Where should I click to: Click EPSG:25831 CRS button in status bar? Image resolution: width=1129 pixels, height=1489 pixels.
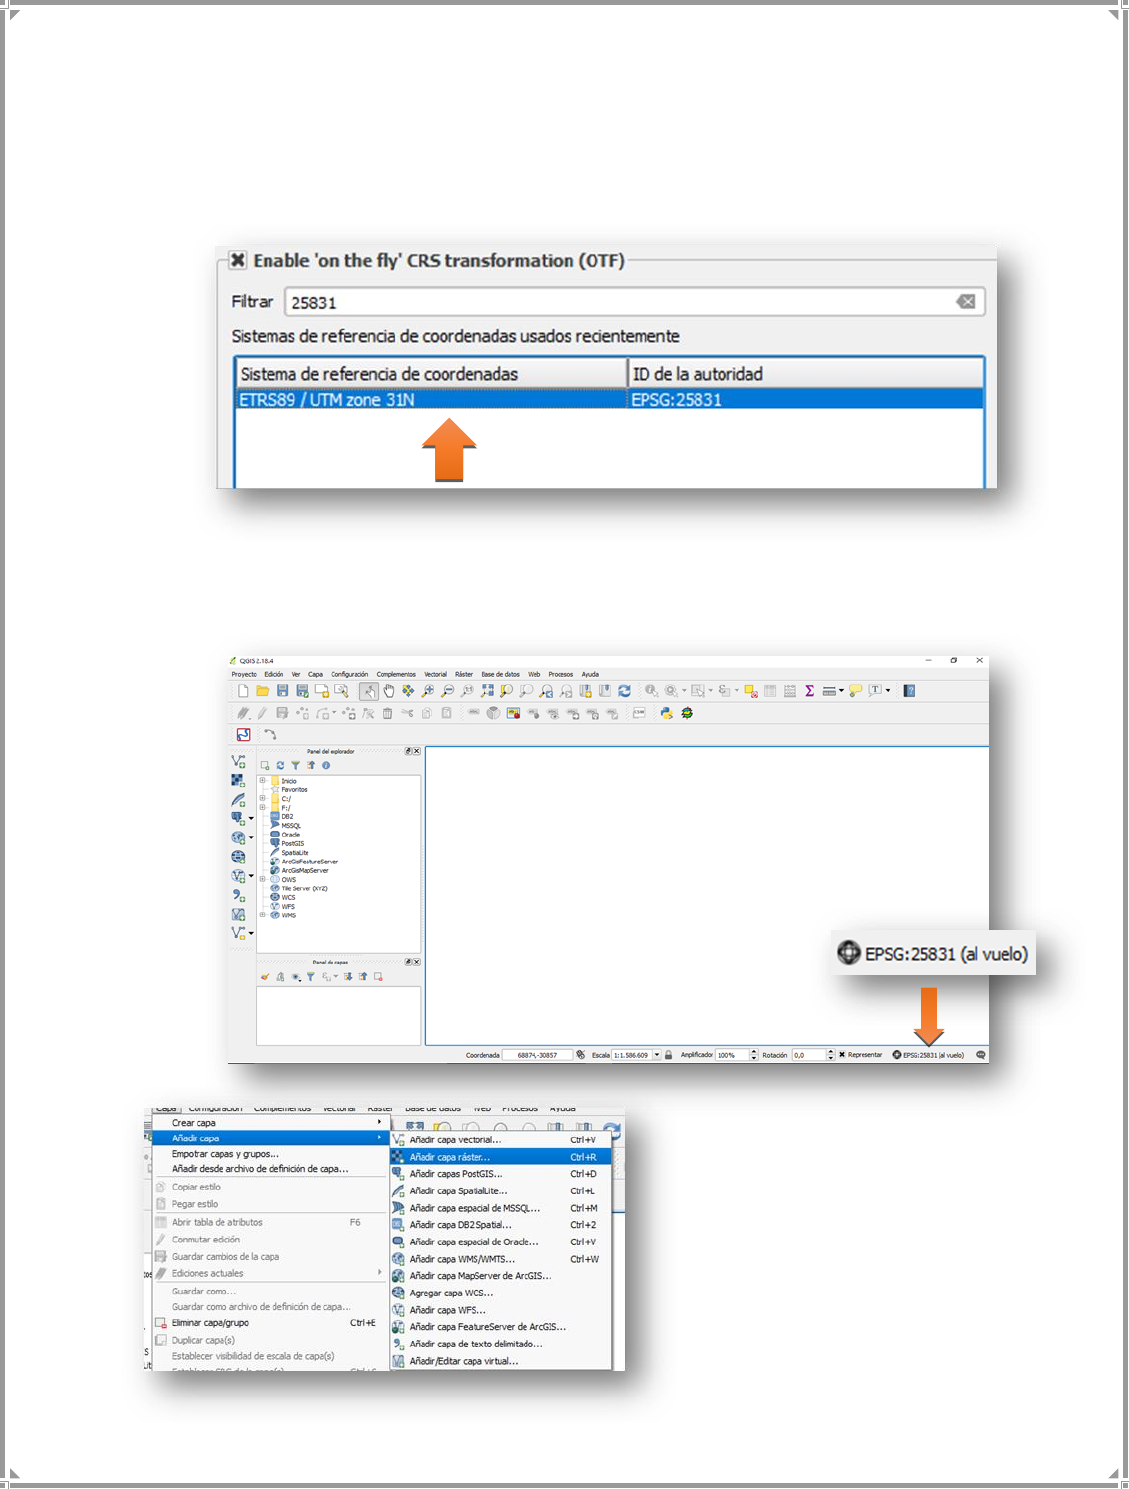[x=928, y=1055]
